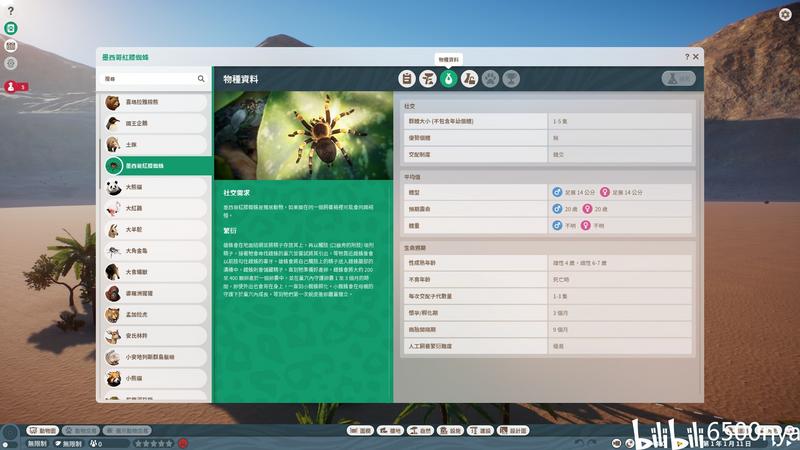Open the 設施 facilities build tab
Viewport: 800px width, 450px height.
pyautogui.click(x=451, y=431)
